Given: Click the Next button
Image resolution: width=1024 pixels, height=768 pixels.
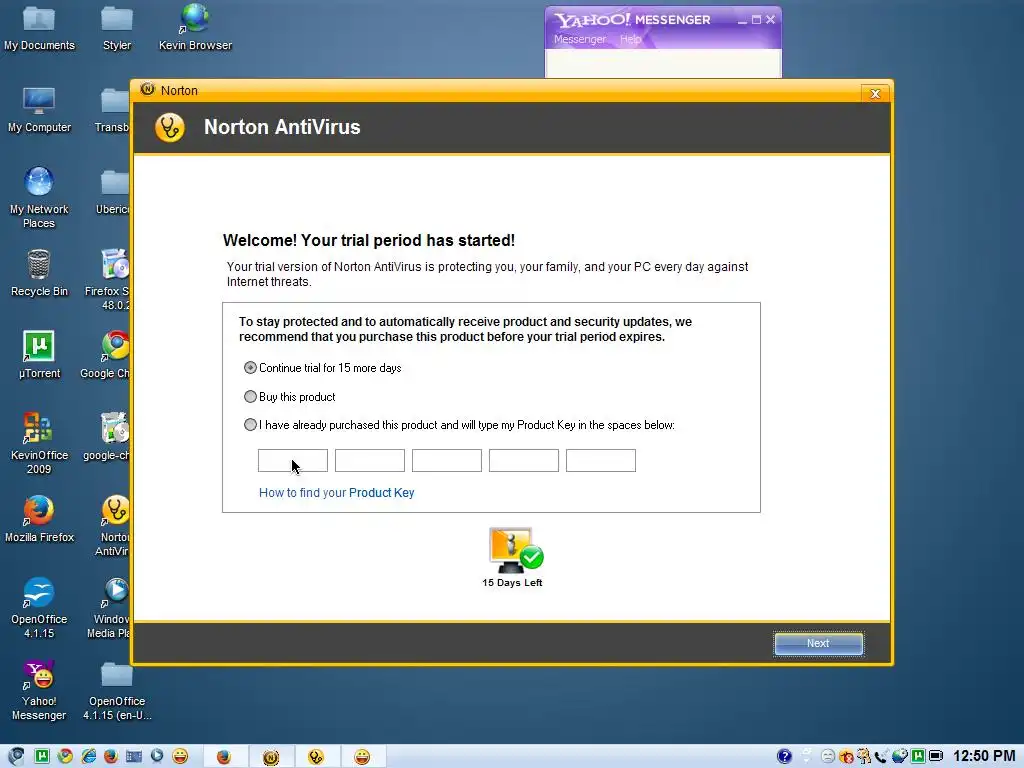Looking at the screenshot, I should pyautogui.click(x=818, y=643).
